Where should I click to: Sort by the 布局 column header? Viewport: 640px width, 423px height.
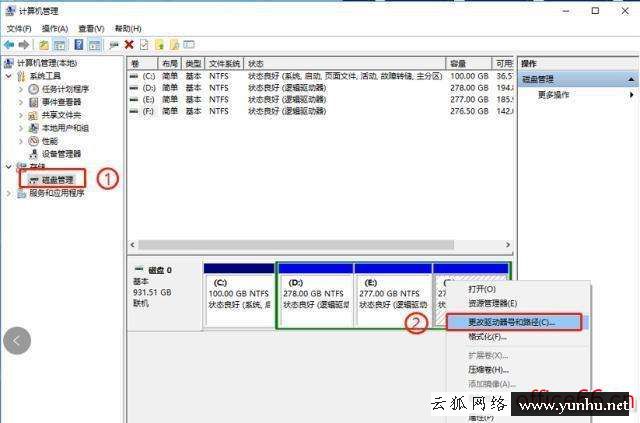[169, 64]
